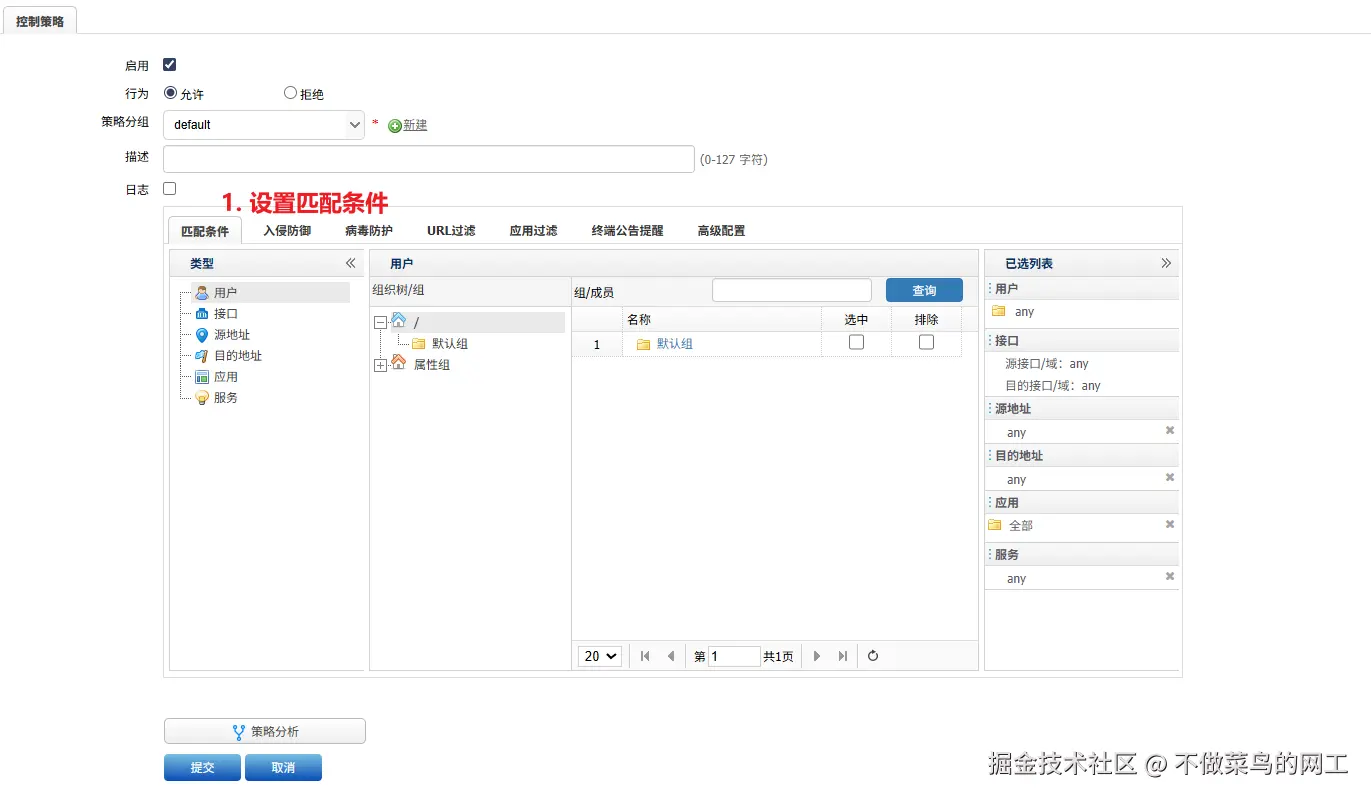1371x800 pixels.
Task: Remove 应用 全部 with the x icon
Action: tap(1170, 524)
